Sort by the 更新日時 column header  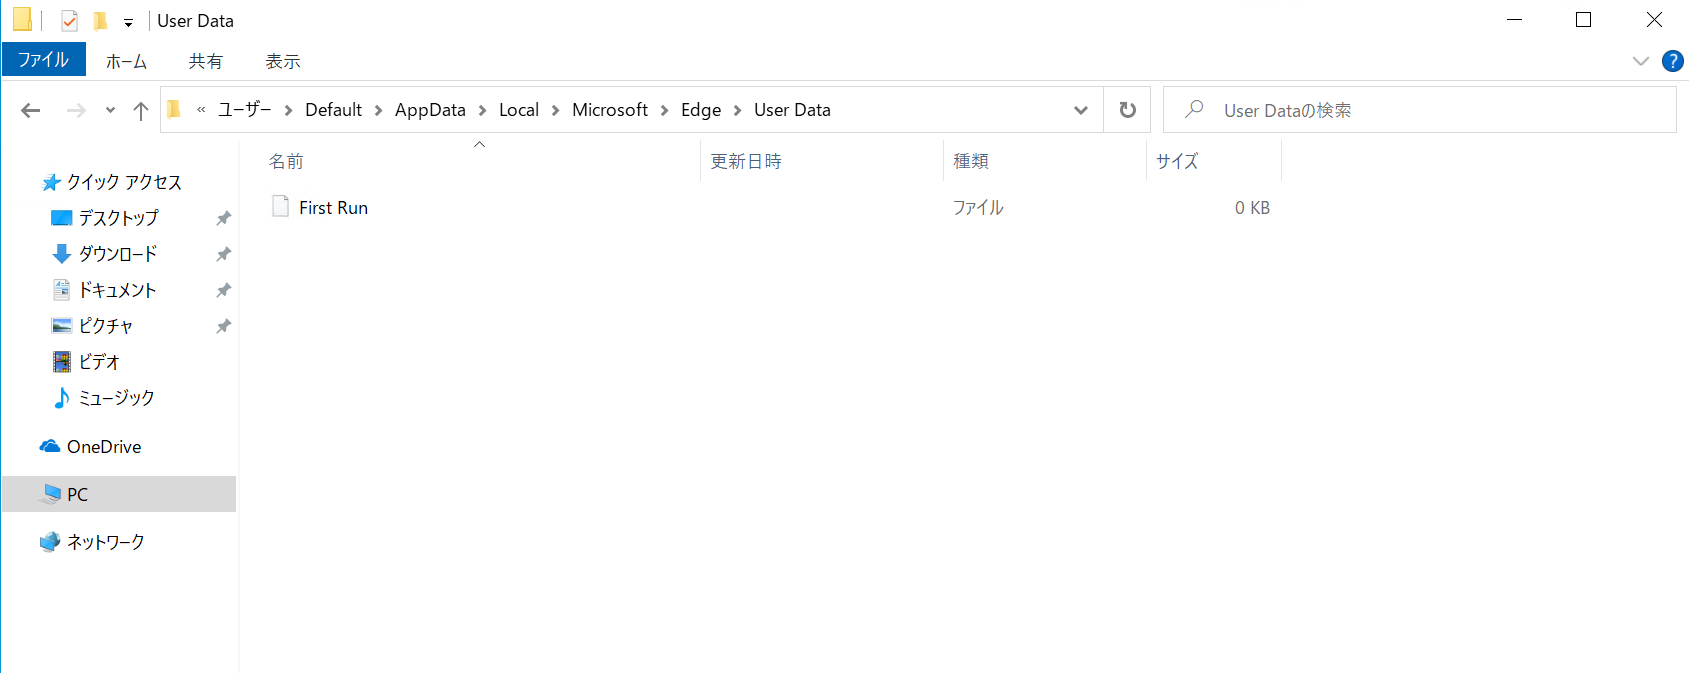pyautogui.click(x=822, y=161)
